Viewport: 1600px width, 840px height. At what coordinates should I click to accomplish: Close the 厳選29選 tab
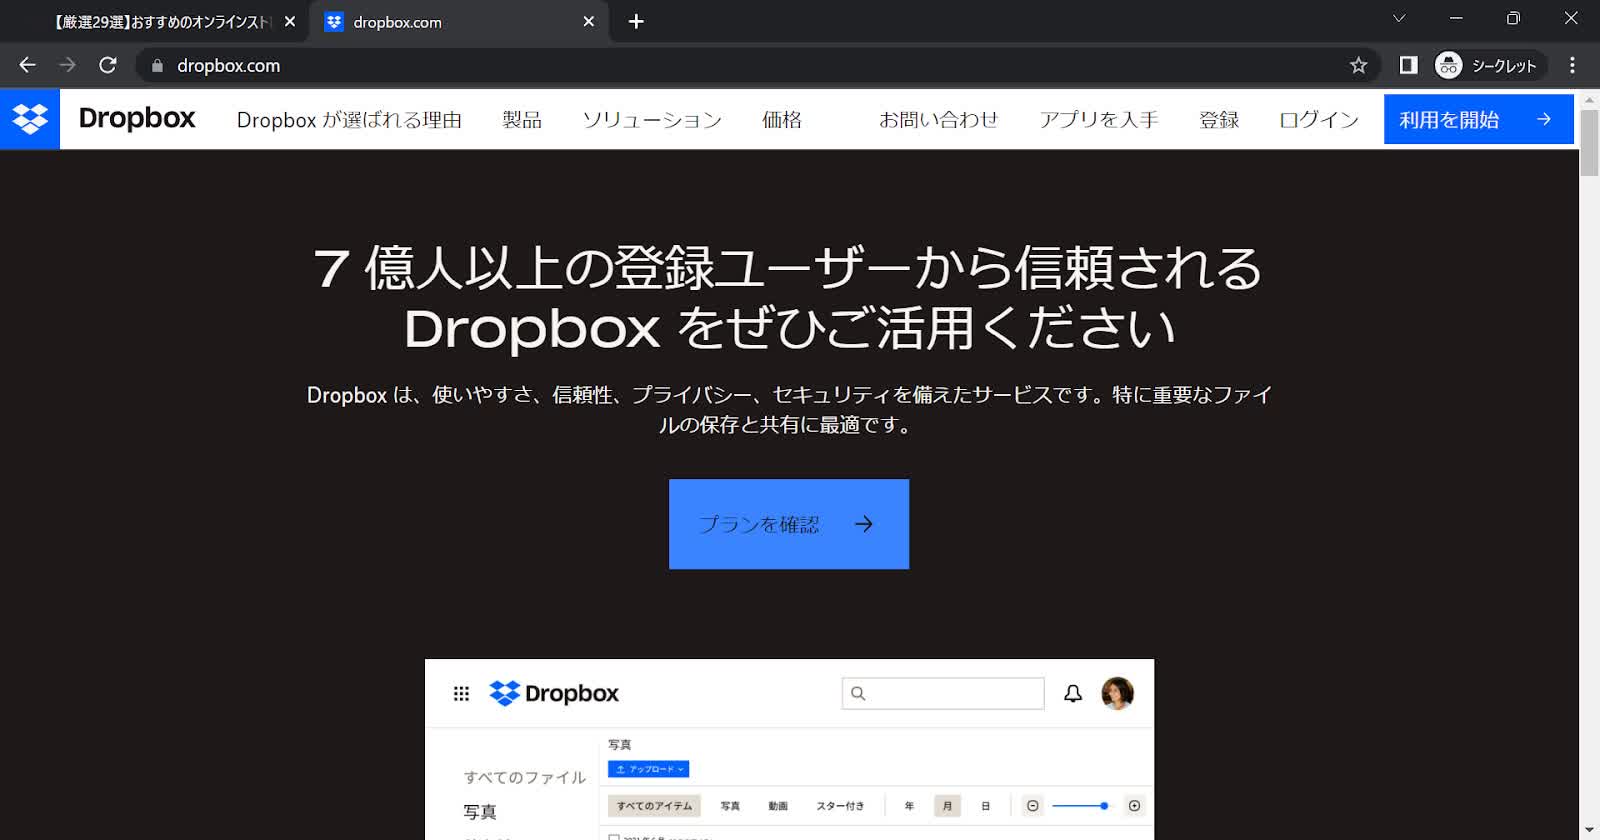click(289, 21)
